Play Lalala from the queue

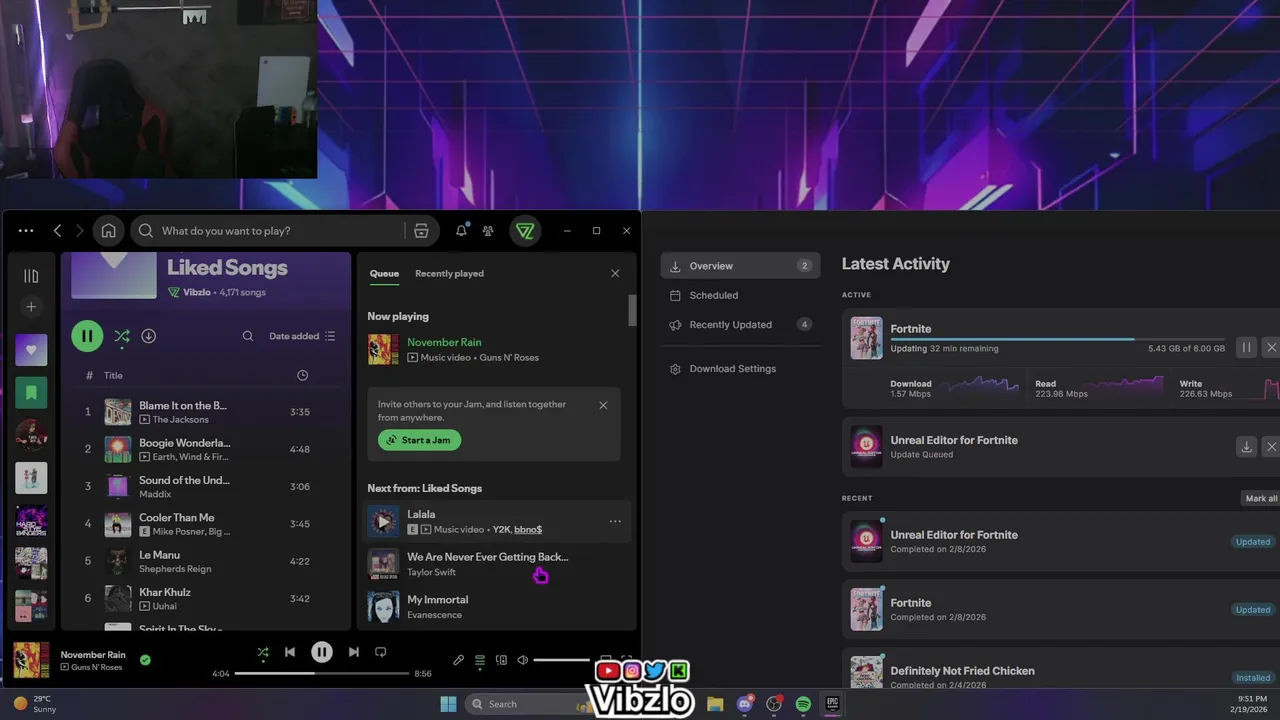(x=383, y=521)
